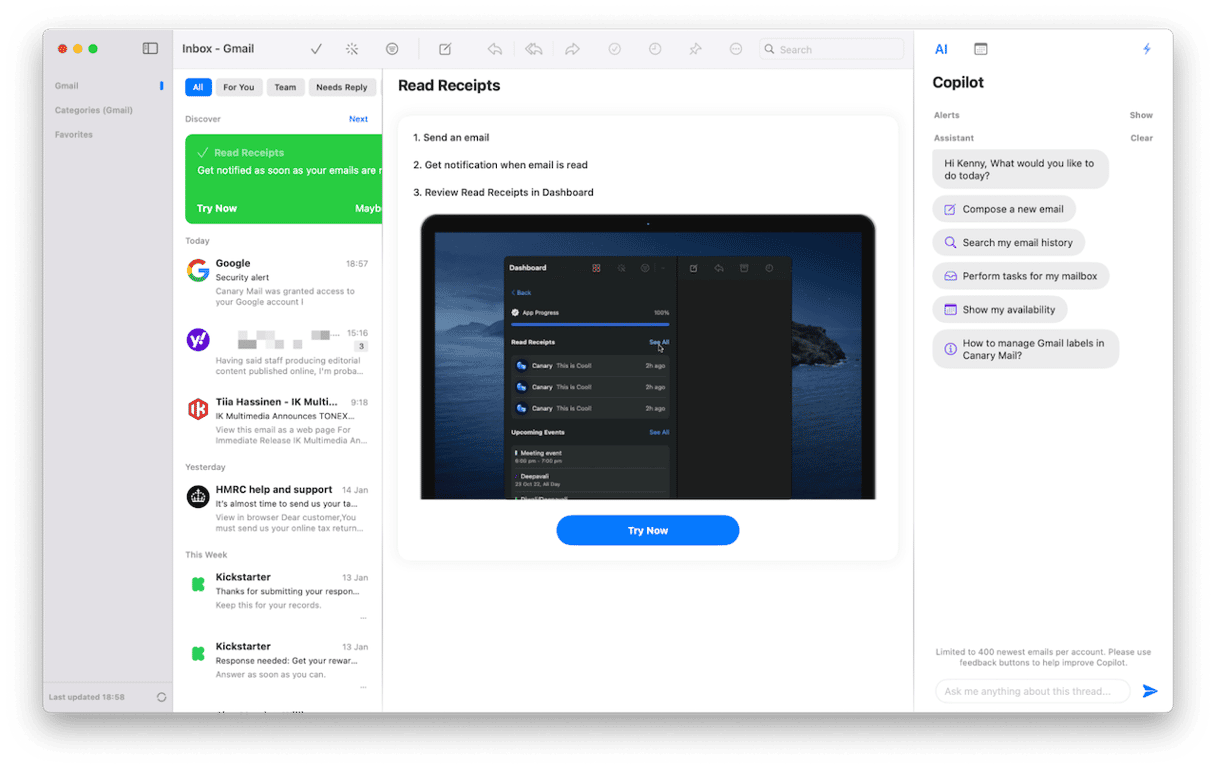The width and height of the screenshot is (1216, 769).
Task: Click the sparkle icon in the toolbar
Action: pyautogui.click(x=352, y=49)
